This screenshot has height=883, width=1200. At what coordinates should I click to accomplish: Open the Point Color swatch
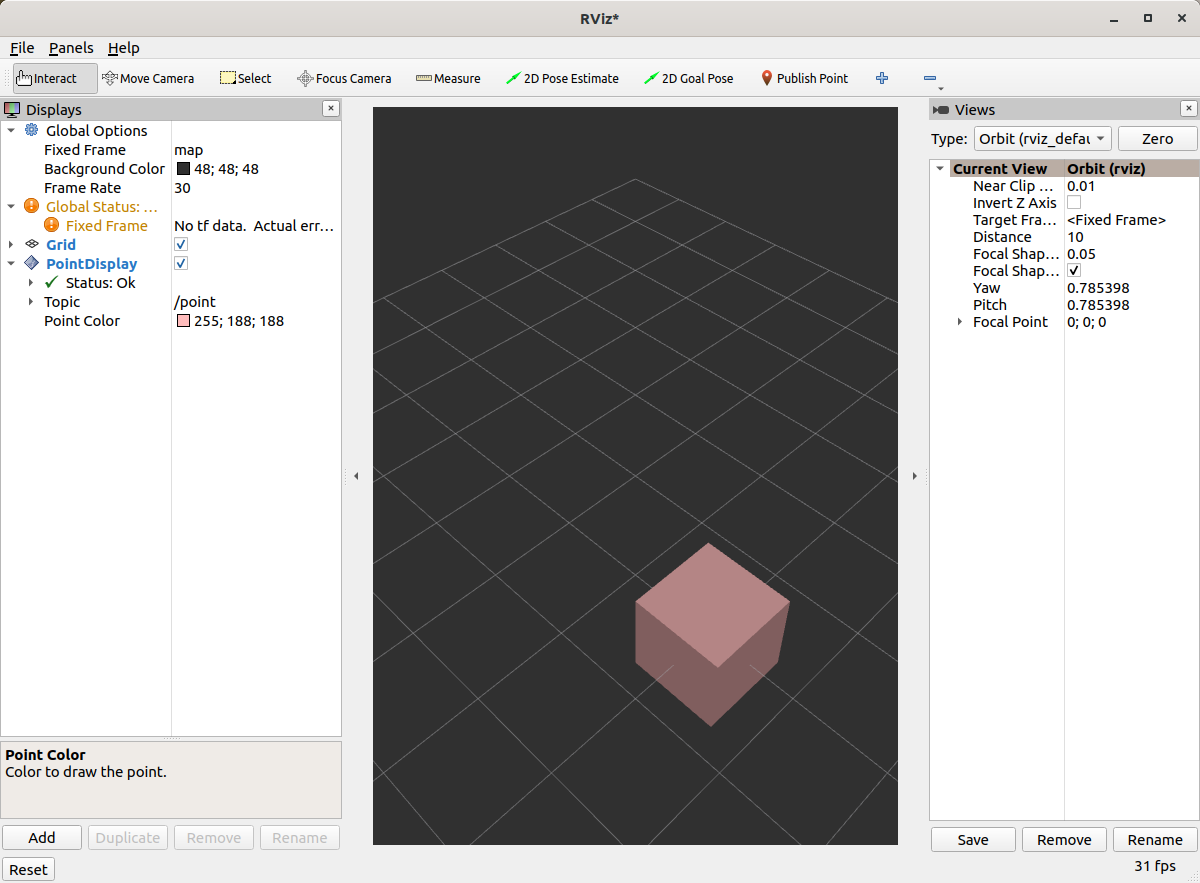(x=181, y=320)
